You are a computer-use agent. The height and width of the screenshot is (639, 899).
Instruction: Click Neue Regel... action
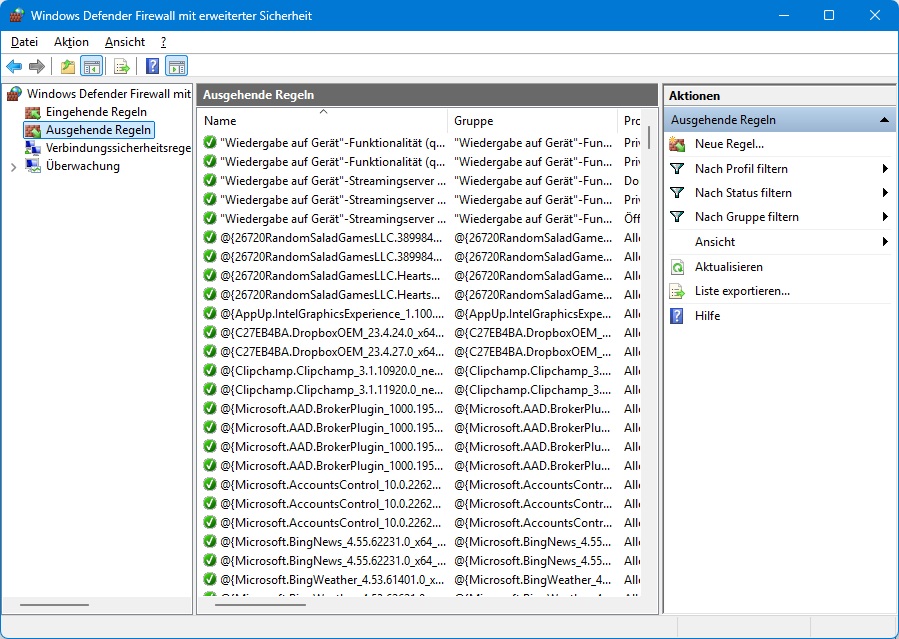tap(729, 144)
